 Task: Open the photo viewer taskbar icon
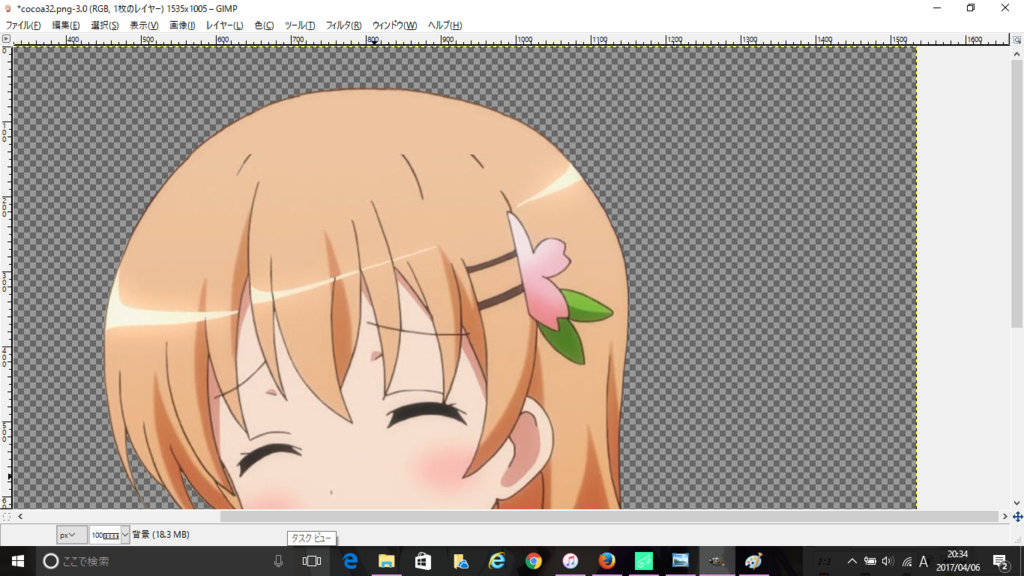tap(680, 561)
